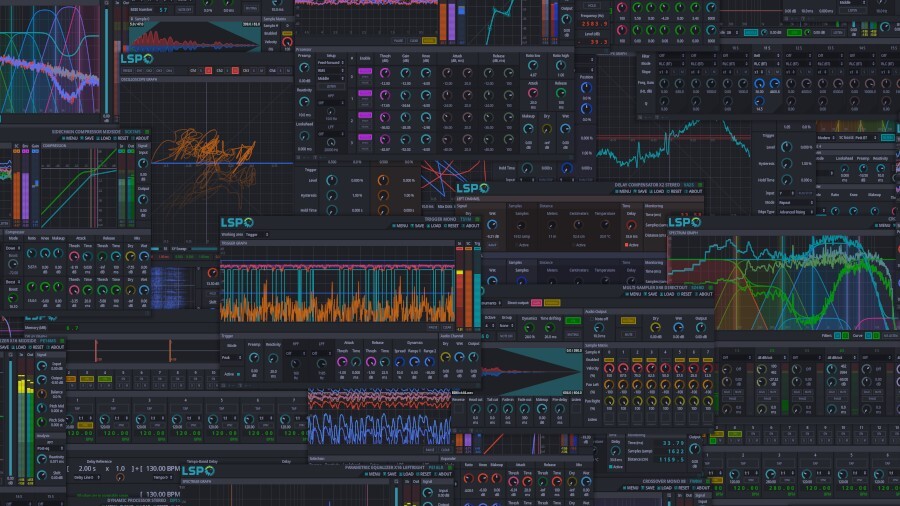Viewport: 900px width, 506px height.
Task: Open MENU in the Delay Compensator window
Action: (x=623, y=192)
